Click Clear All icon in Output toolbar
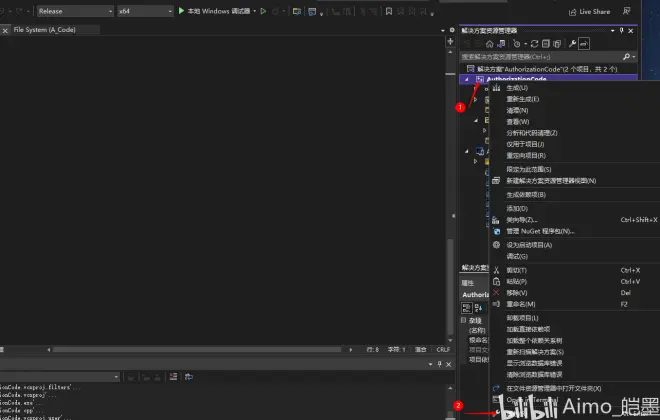This screenshot has height=420, width=660. coord(173,377)
